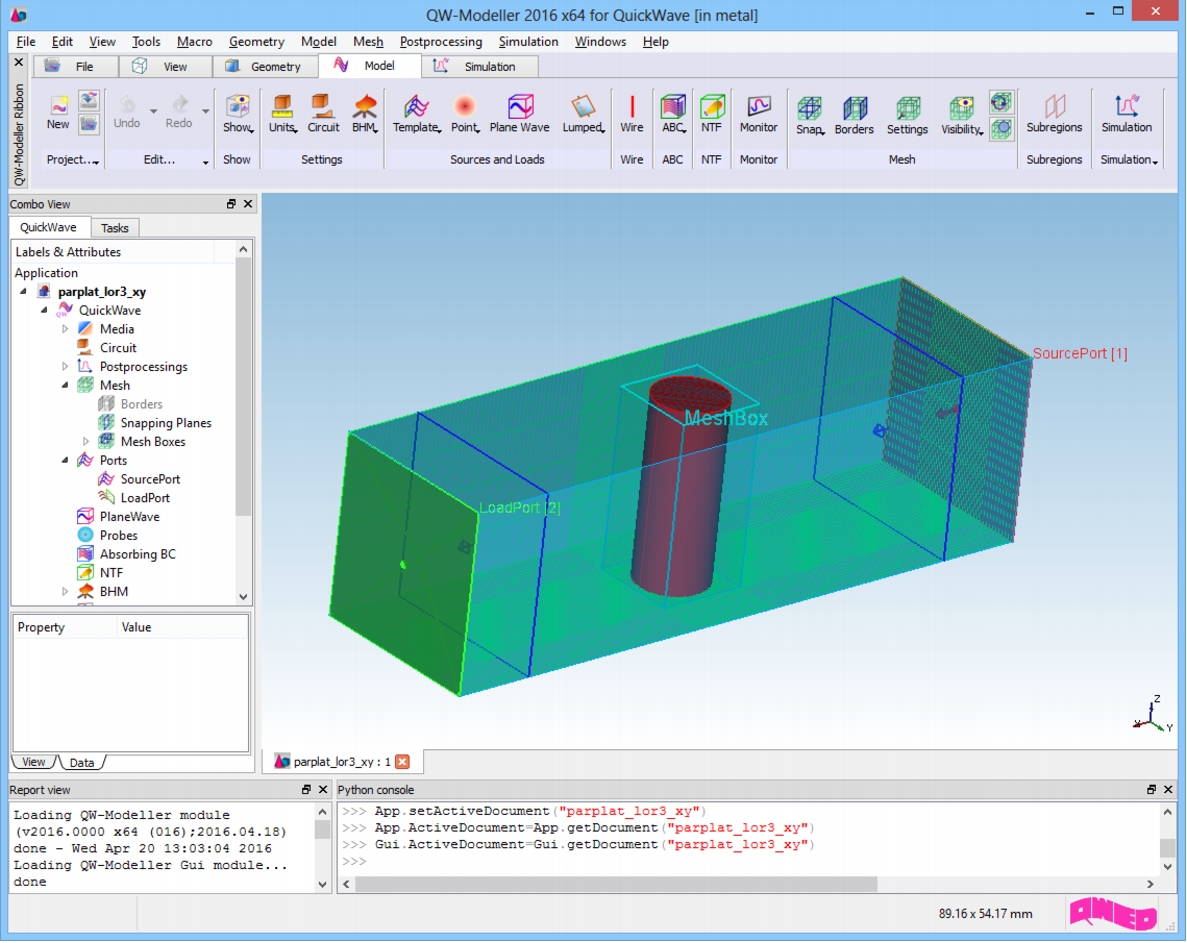The width and height of the screenshot is (1187, 943).
Task: Close the Combo View panel
Action: click(248, 204)
